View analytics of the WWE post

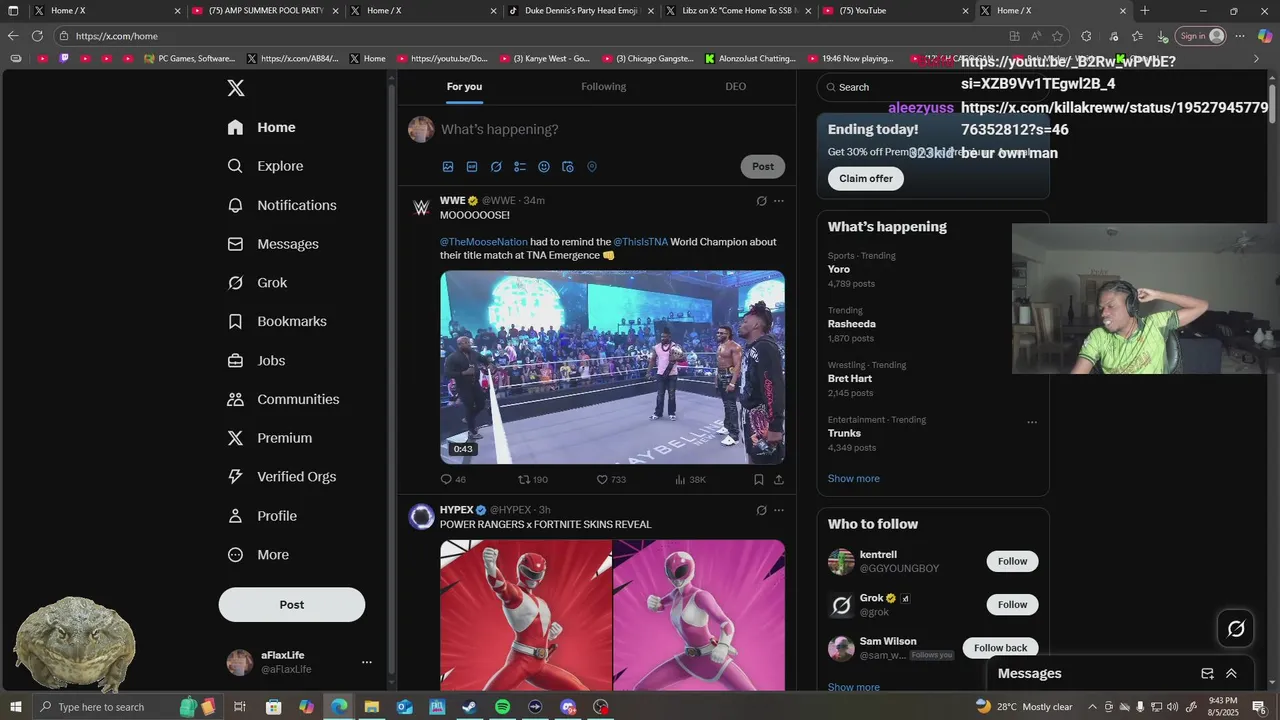coord(690,480)
